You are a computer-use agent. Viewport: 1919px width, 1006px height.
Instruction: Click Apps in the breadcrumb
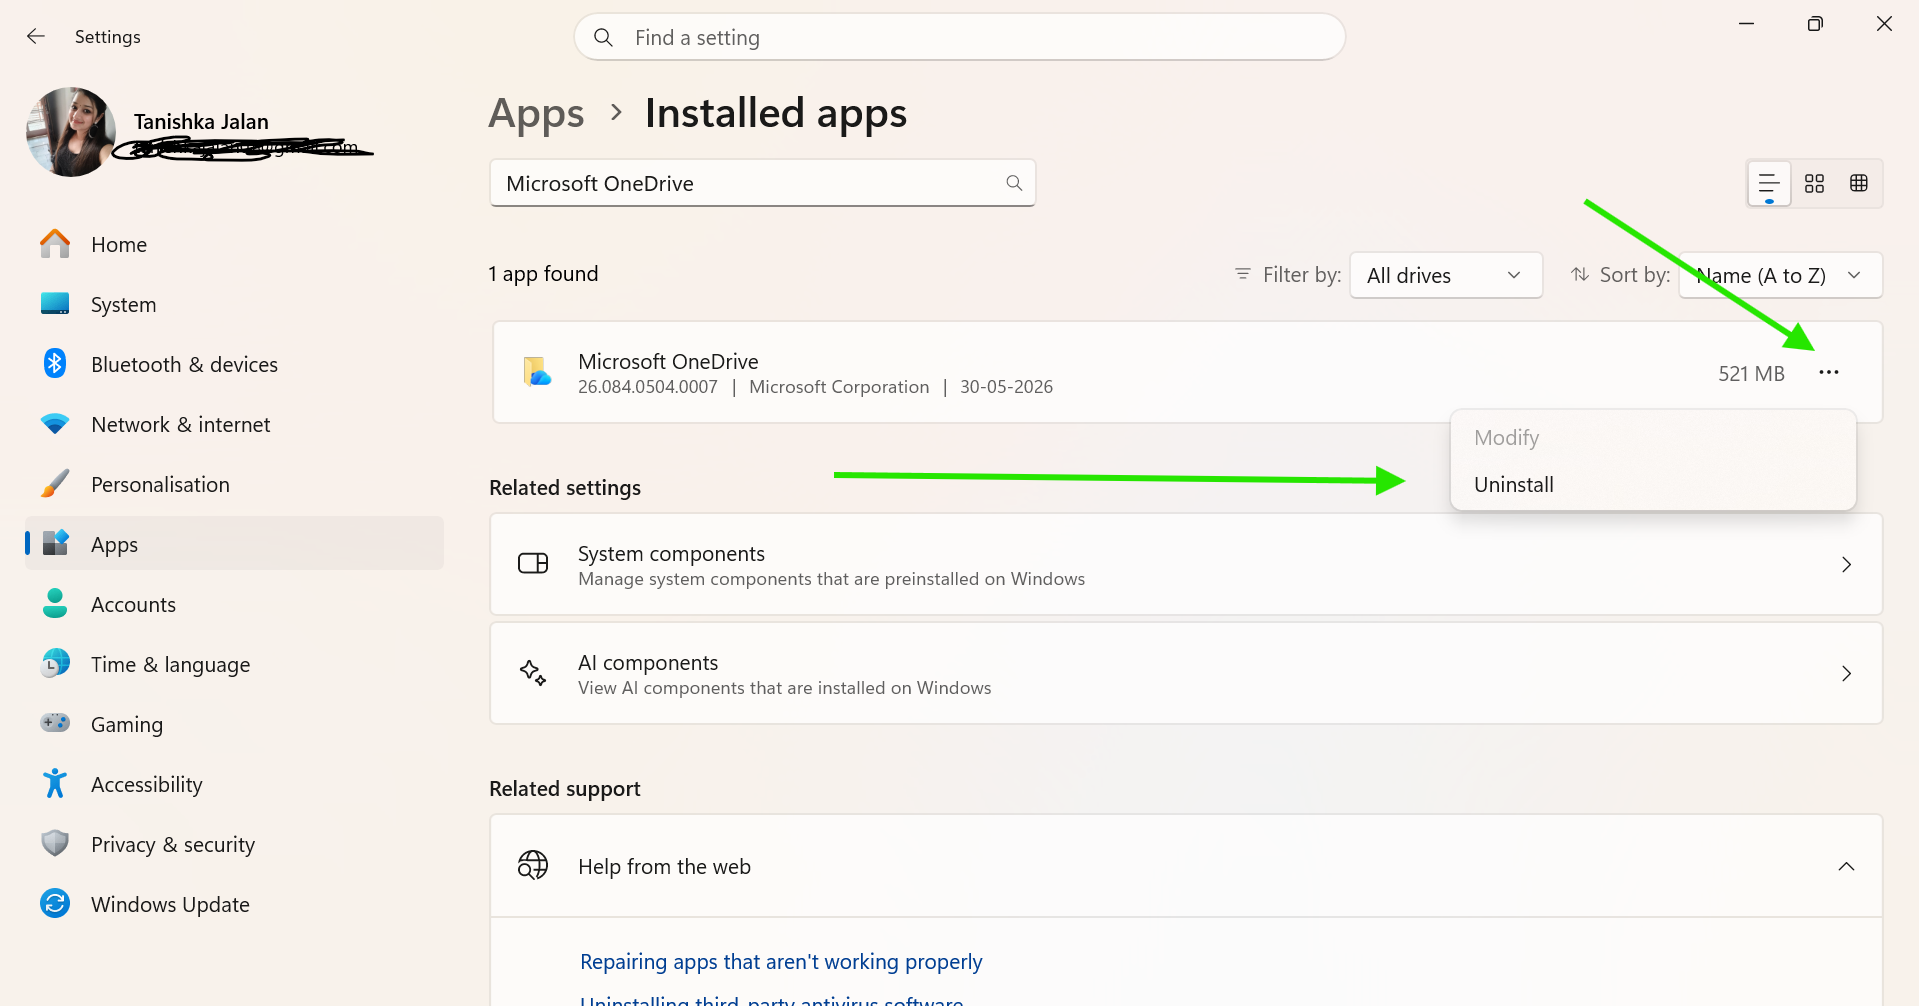(536, 114)
